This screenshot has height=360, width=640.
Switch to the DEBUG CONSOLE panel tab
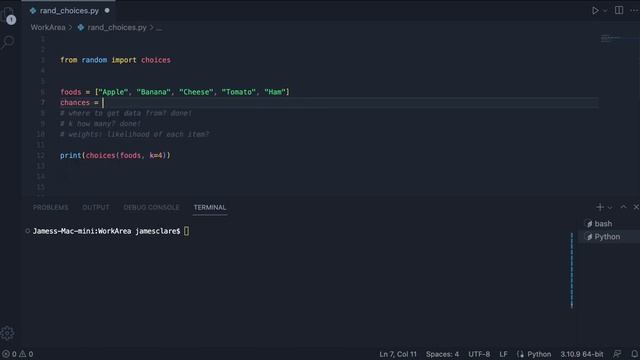pyautogui.click(x=151, y=207)
